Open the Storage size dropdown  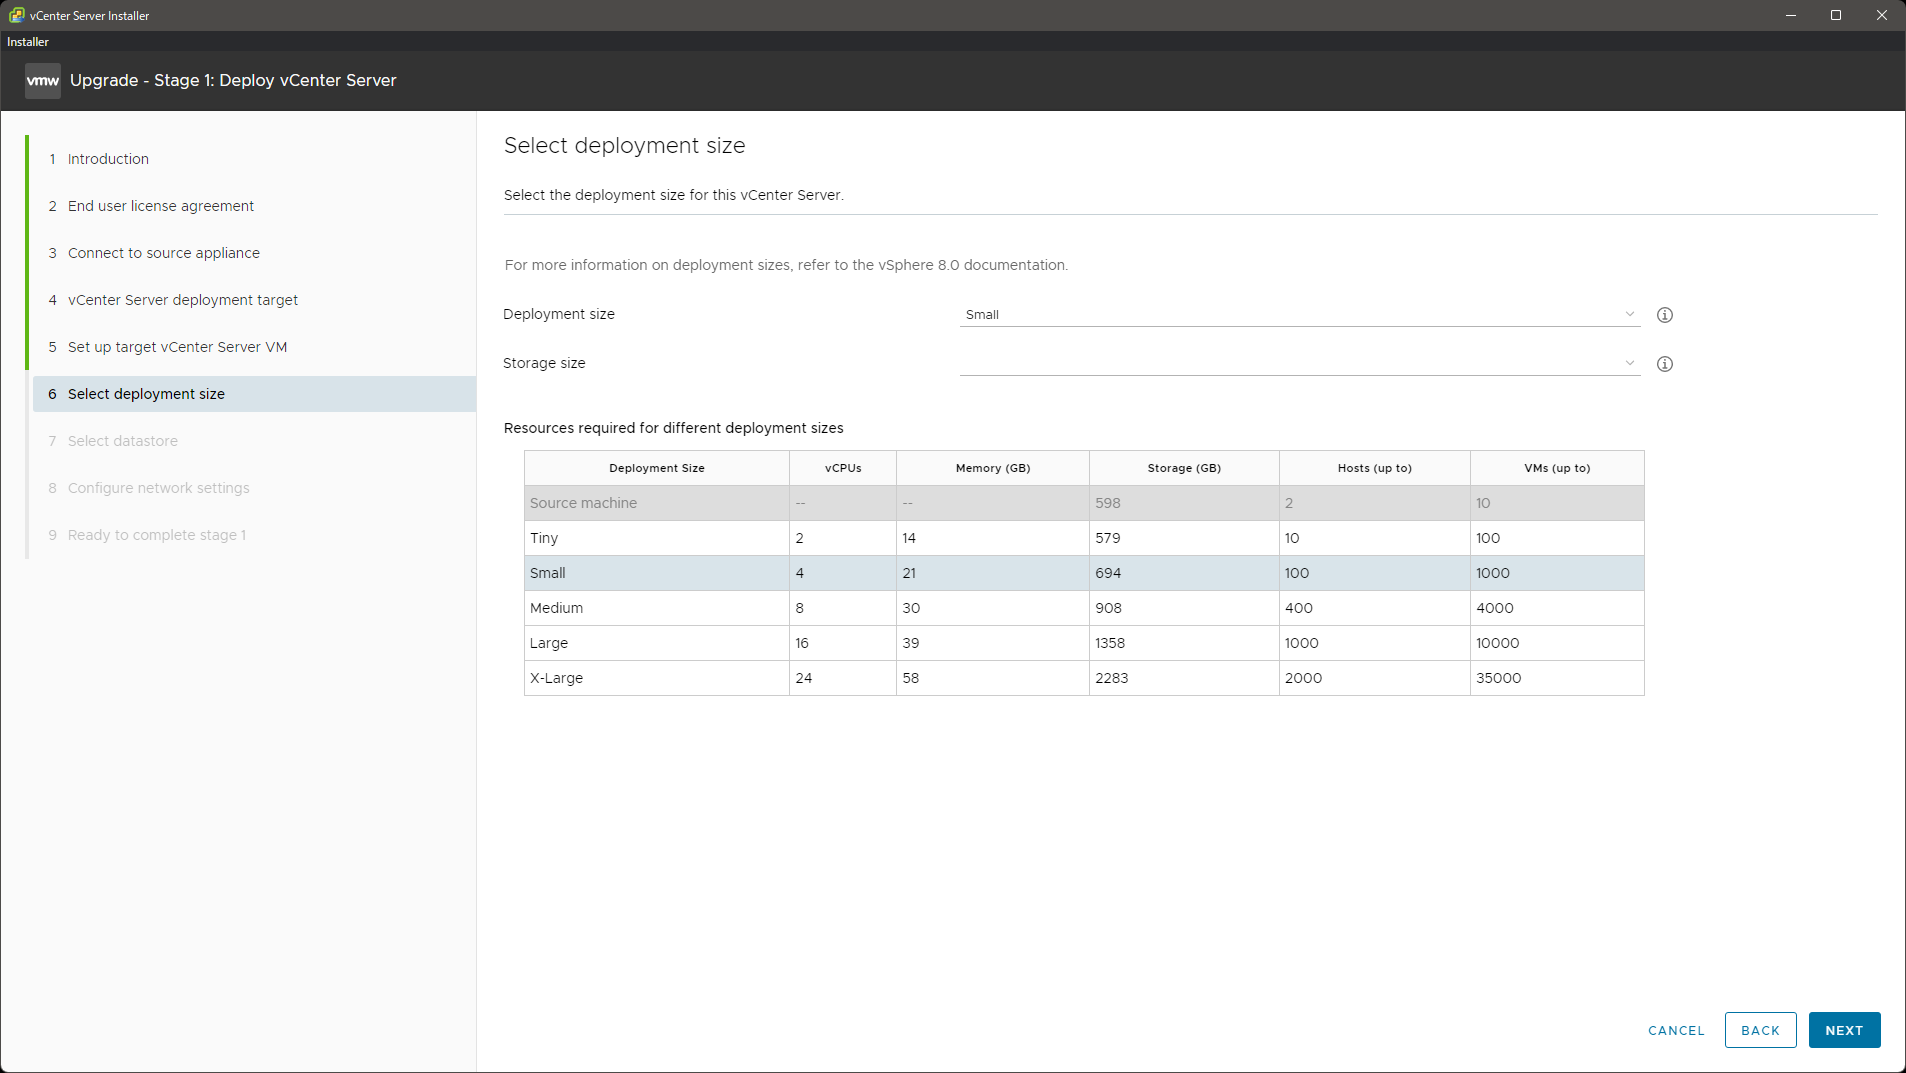pyautogui.click(x=1299, y=364)
